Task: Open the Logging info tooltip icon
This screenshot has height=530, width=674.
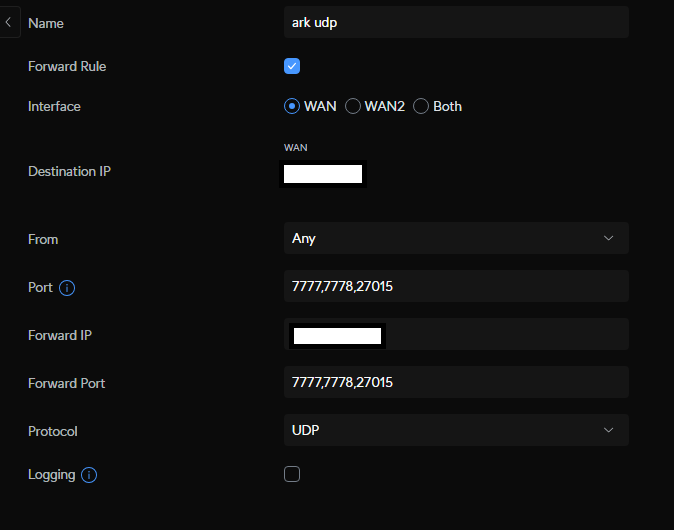Action: click(89, 475)
